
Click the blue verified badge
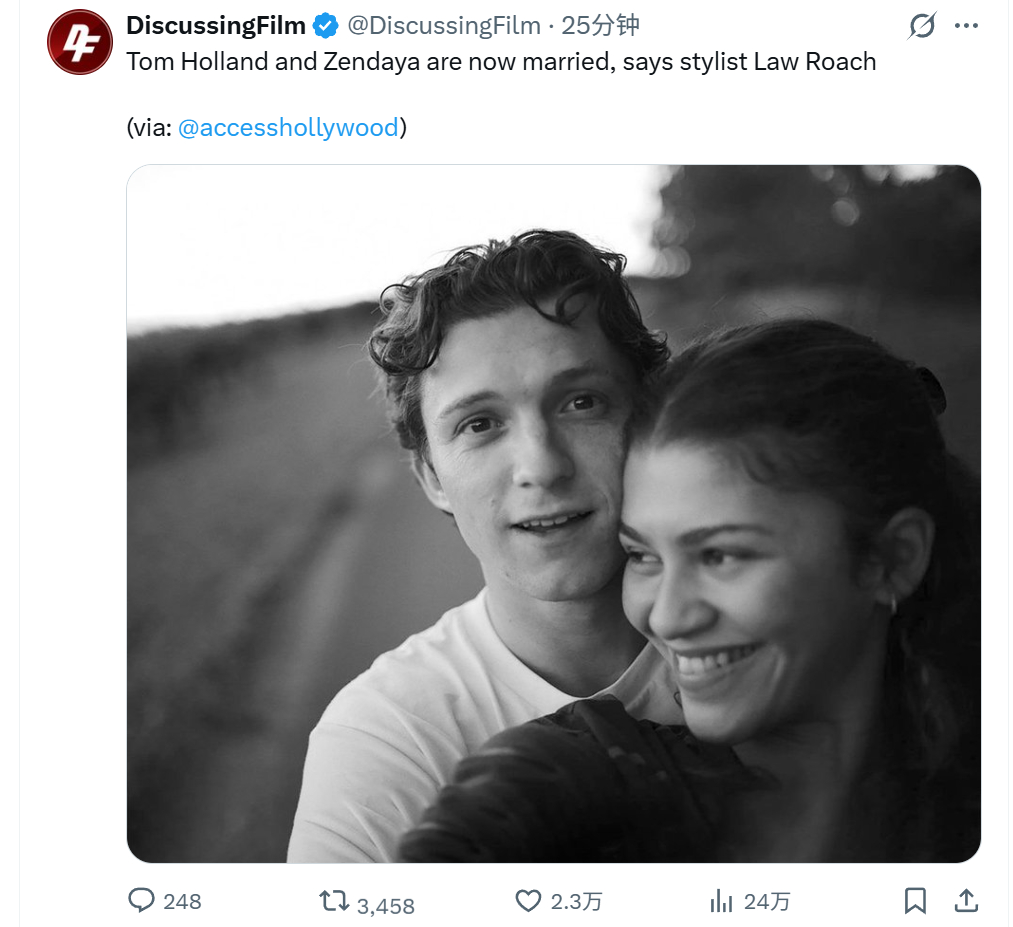(x=326, y=26)
